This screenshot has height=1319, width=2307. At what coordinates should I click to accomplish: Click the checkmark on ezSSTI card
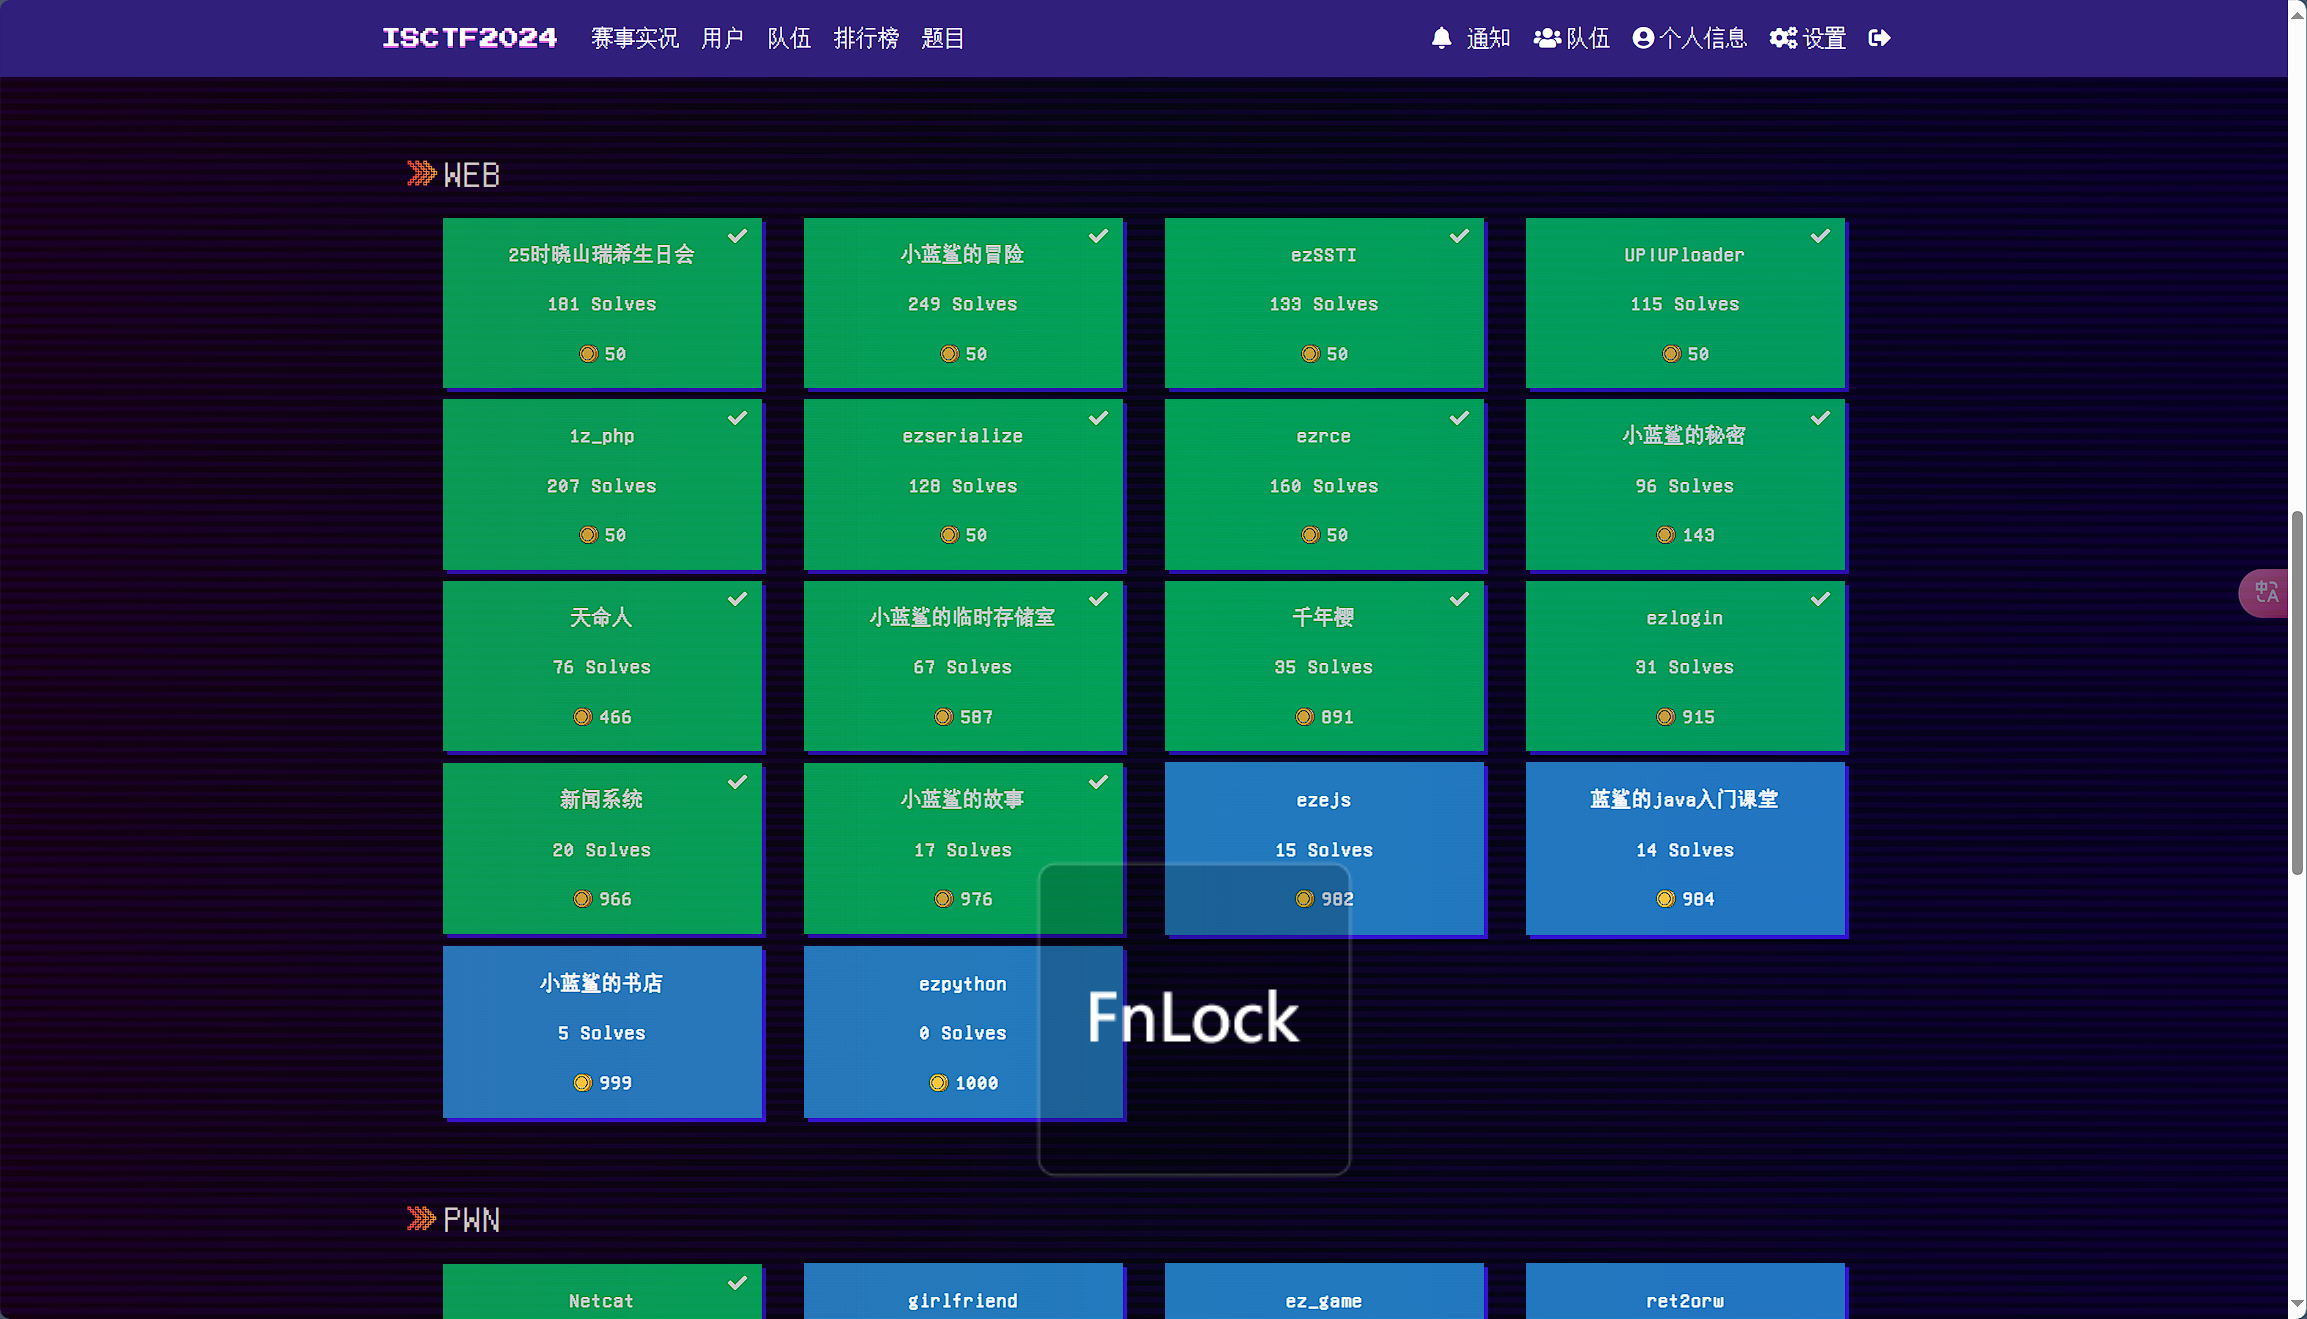click(1459, 236)
